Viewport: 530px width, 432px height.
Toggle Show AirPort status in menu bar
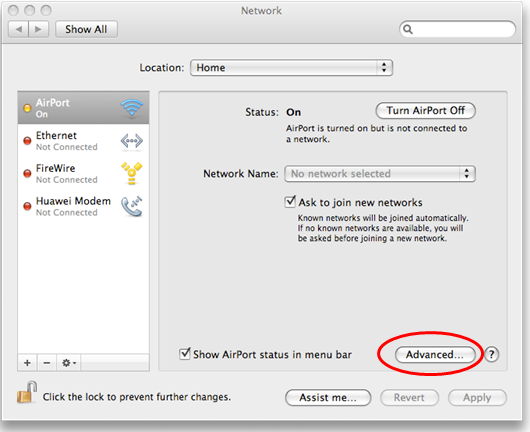pyautogui.click(x=185, y=354)
